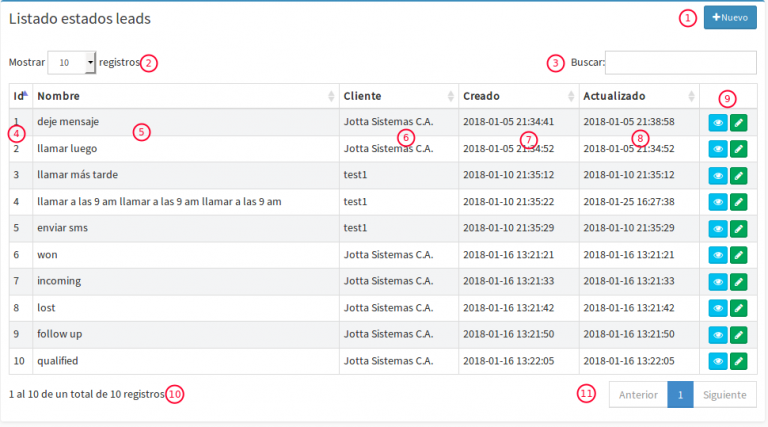Viewport: 768px width, 427px height.
Task: Sort the table by the Id column
Action: (19, 96)
